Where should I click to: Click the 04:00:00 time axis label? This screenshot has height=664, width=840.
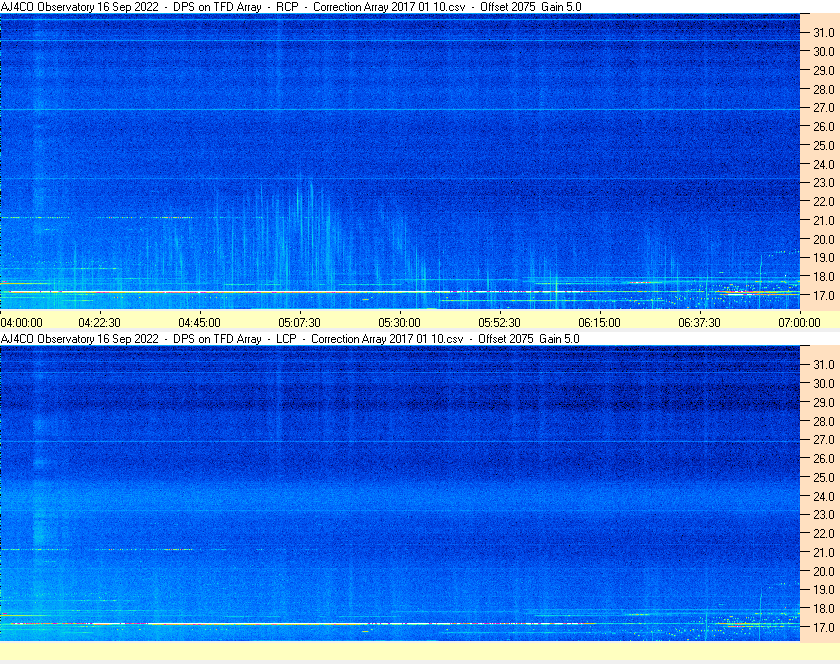coord(21,323)
